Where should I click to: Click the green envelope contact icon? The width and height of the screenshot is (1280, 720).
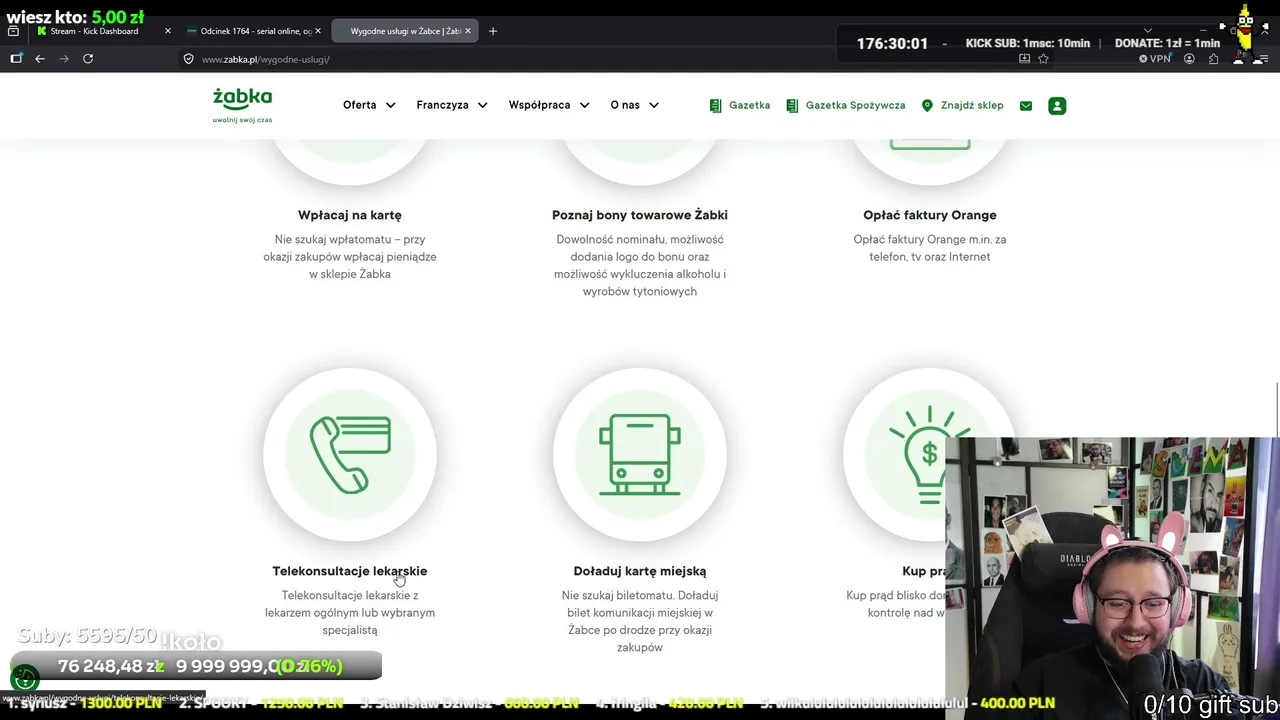pos(1026,106)
